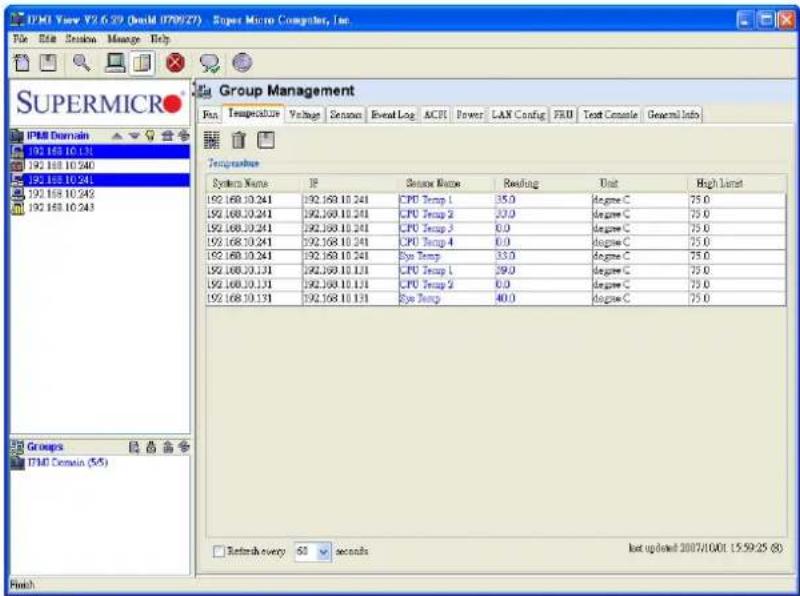Click the System Name column header
Screen dimensions: 800x596
click(x=254, y=183)
